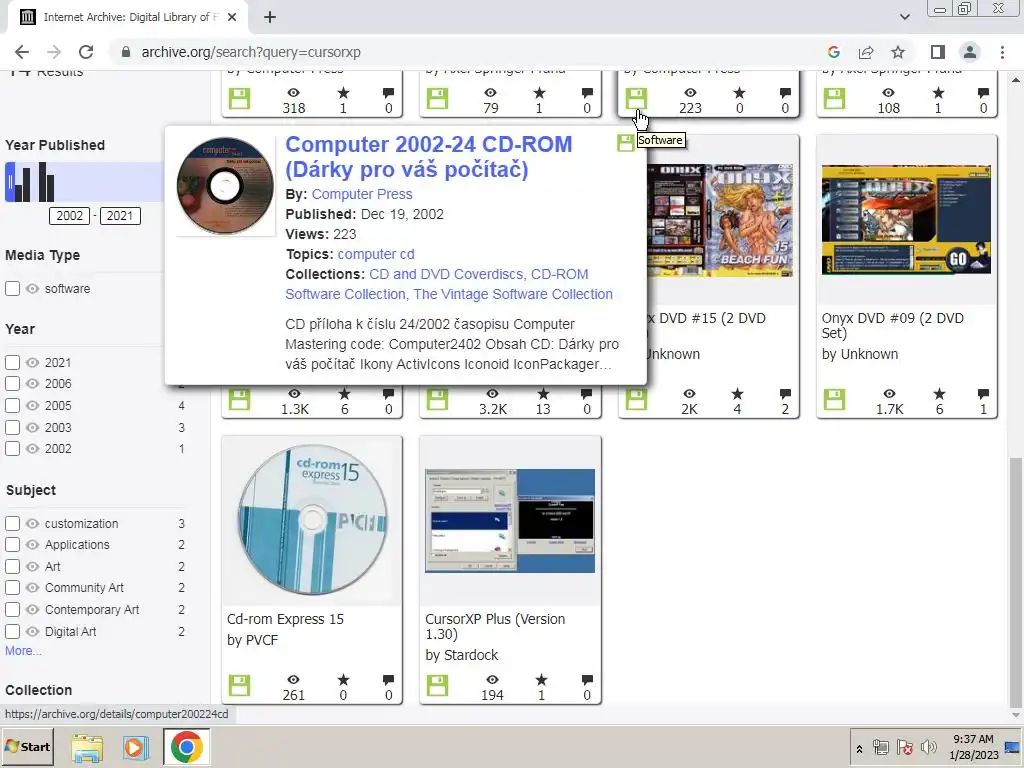Click the floppy icon on CursorXP Plus card
The width and height of the screenshot is (1024, 768).
tap(438, 686)
